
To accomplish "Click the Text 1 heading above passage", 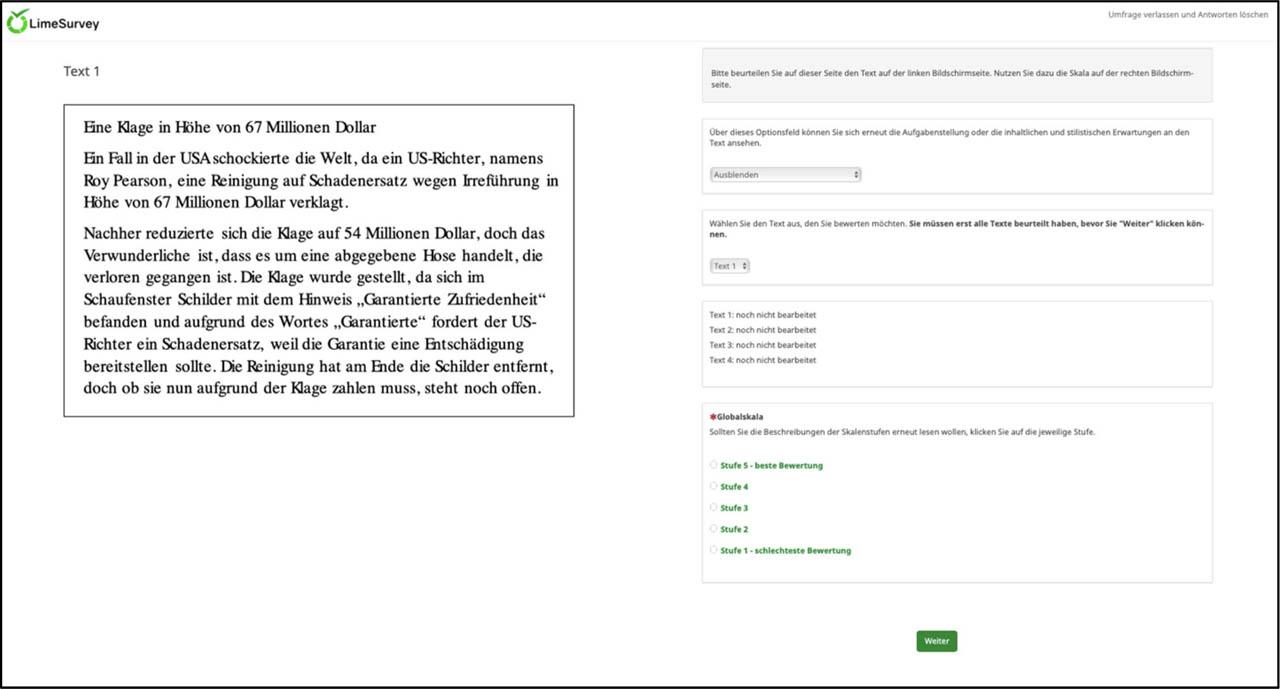I will tap(82, 71).
